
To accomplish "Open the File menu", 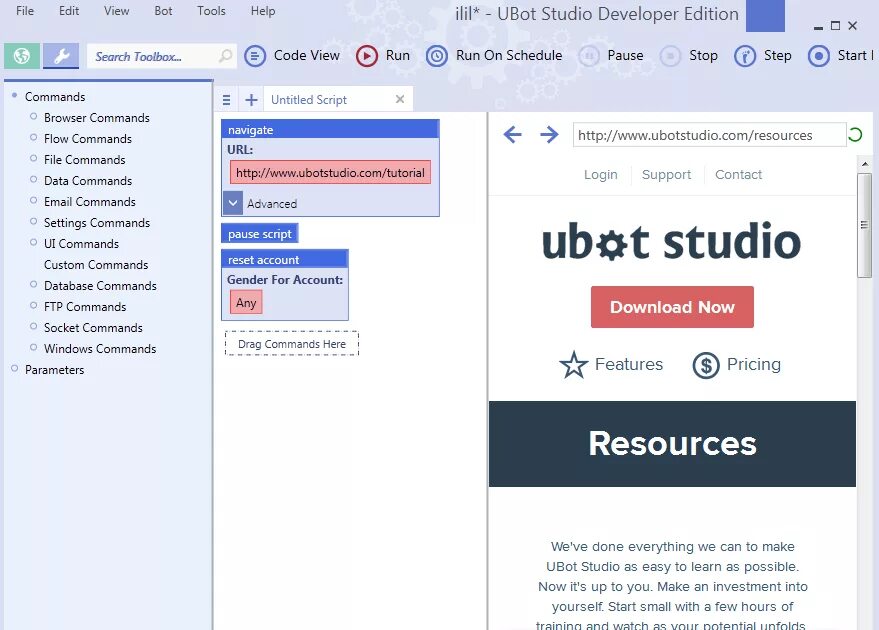I will tap(25, 11).
